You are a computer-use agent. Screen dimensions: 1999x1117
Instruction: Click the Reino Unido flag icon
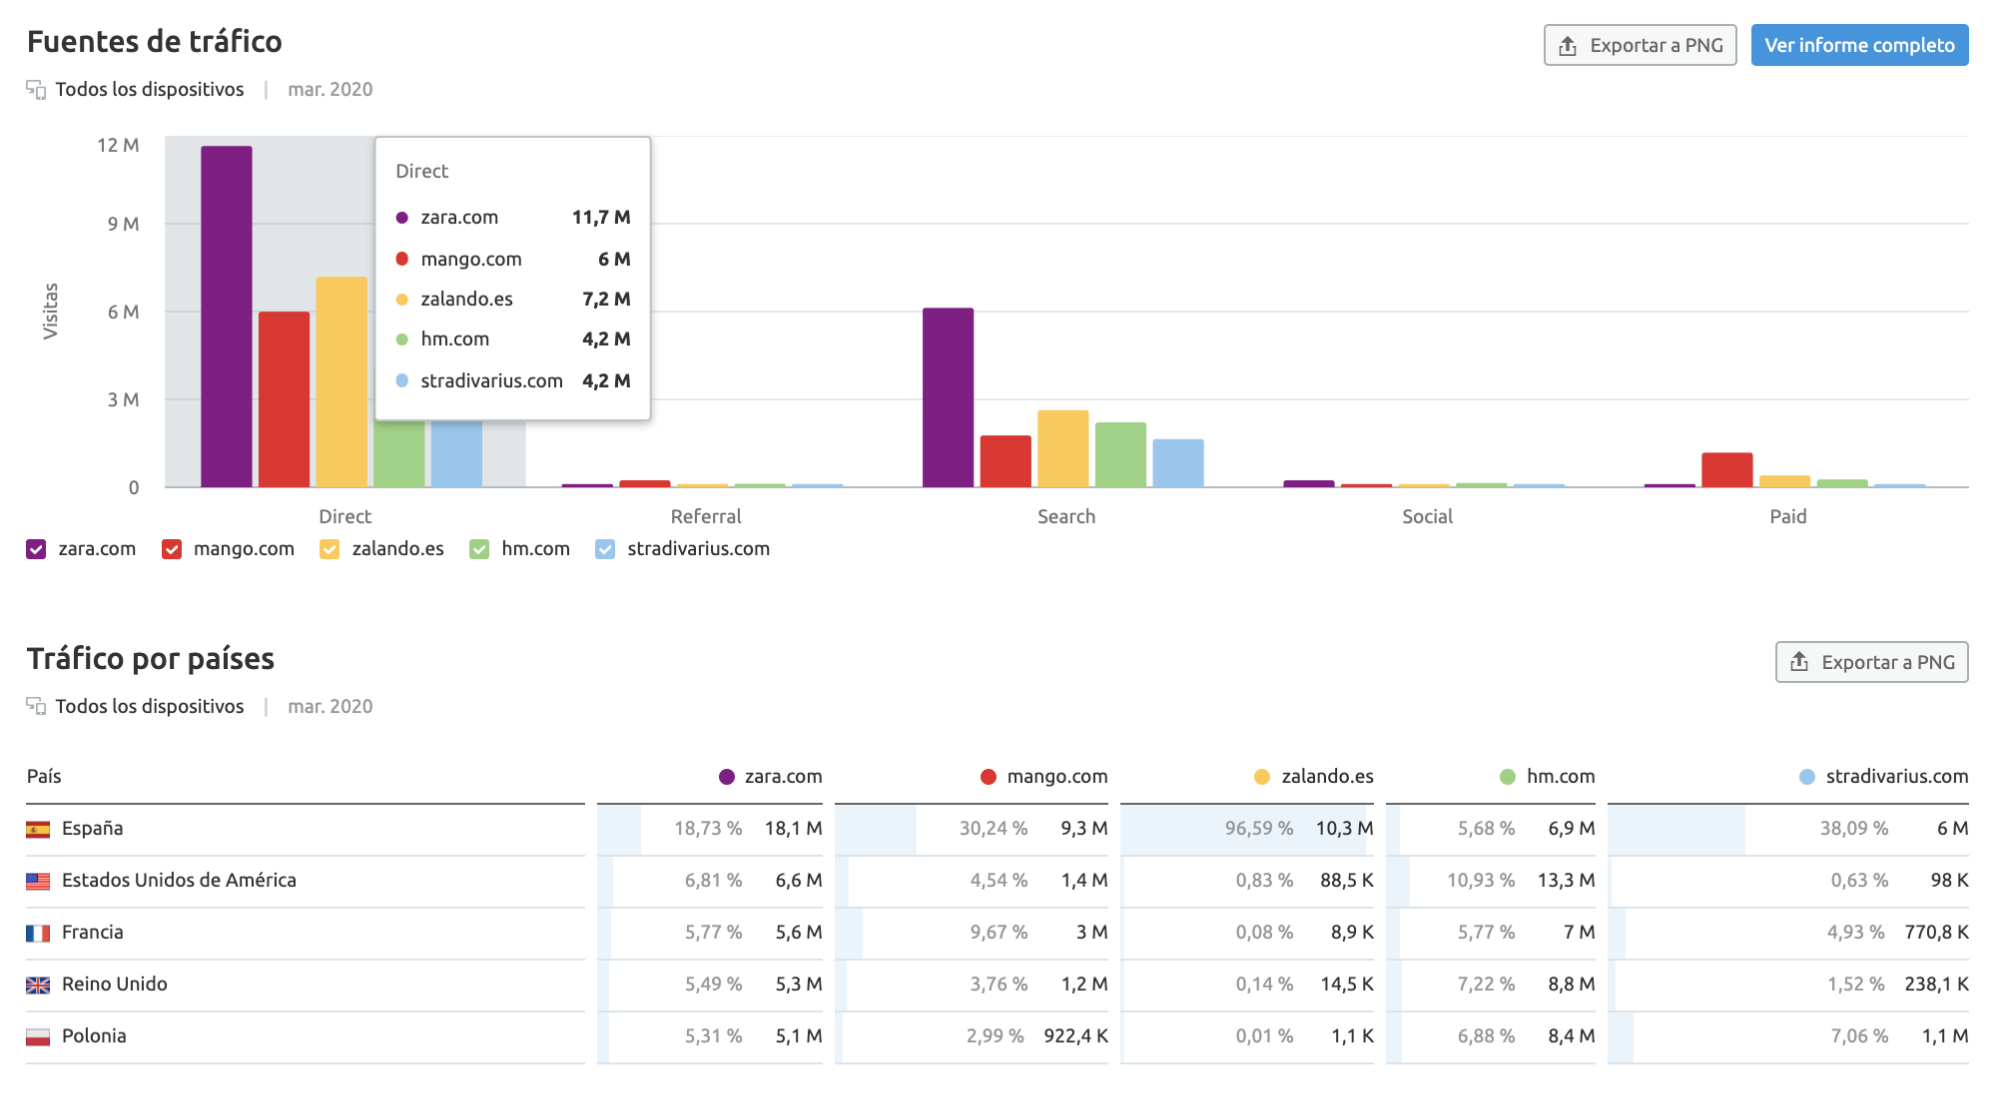[38, 985]
